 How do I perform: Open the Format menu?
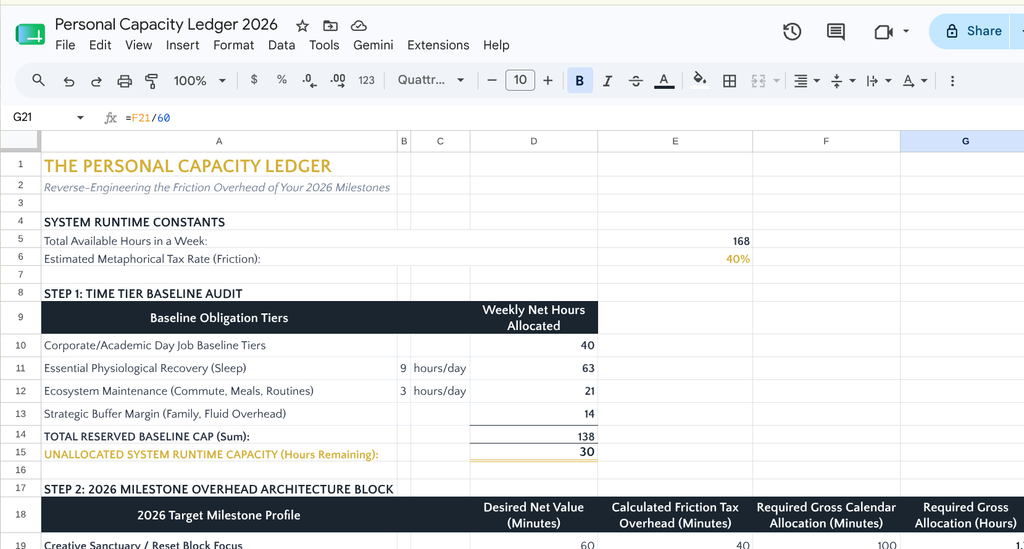233,45
